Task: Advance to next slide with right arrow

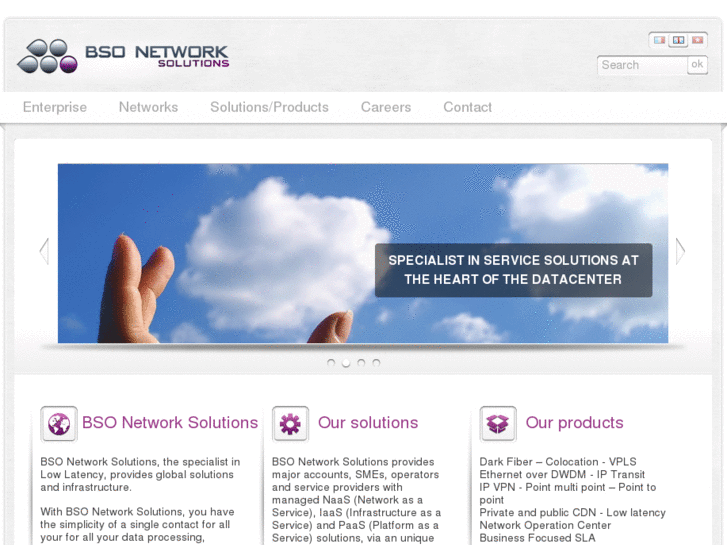Action: (x=680, y=251)
